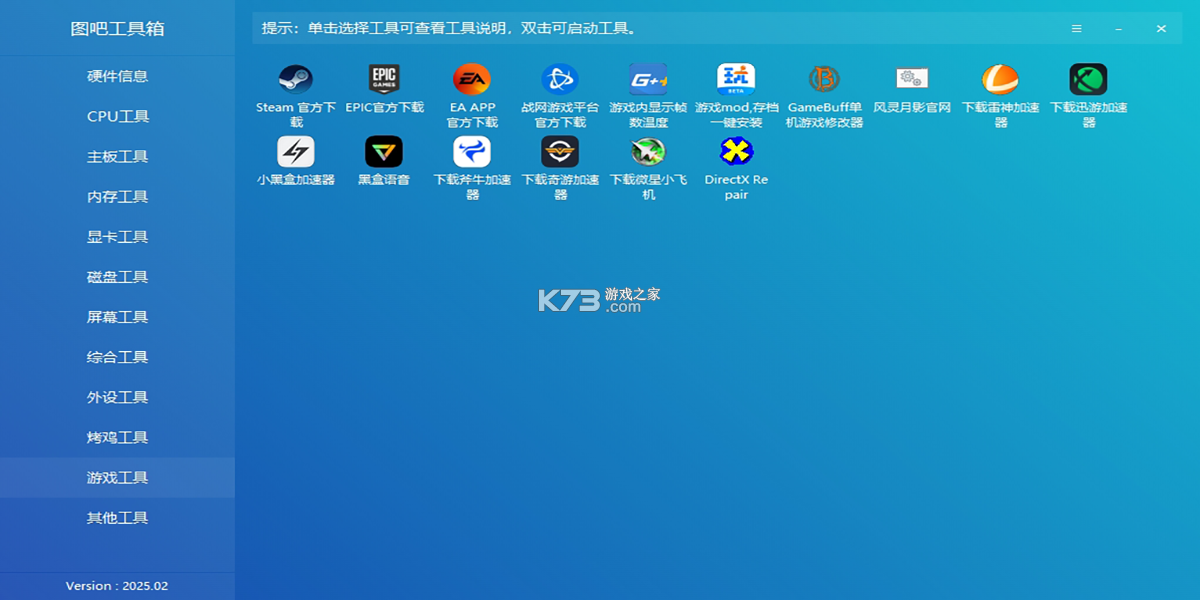Viewport: 1200px width, 600px height.
Task: Click the 风灵月影官网 icon
Action: pyautogui.click(x=912, y=79)
